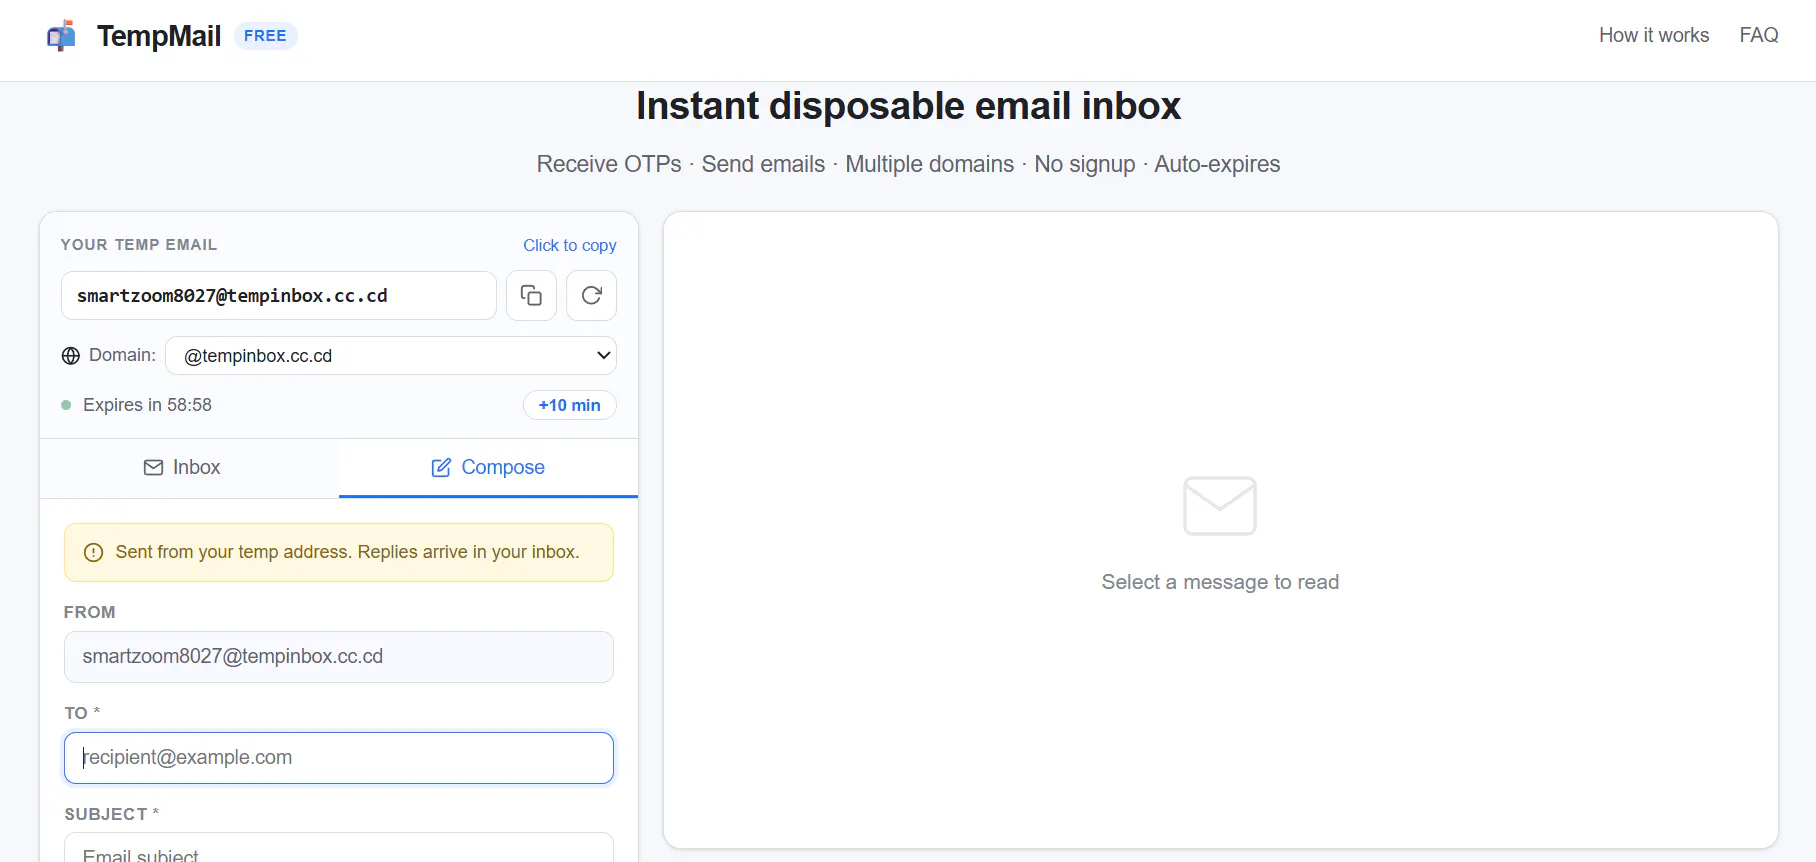Click the TempMail brand name

tap(159, 36)
